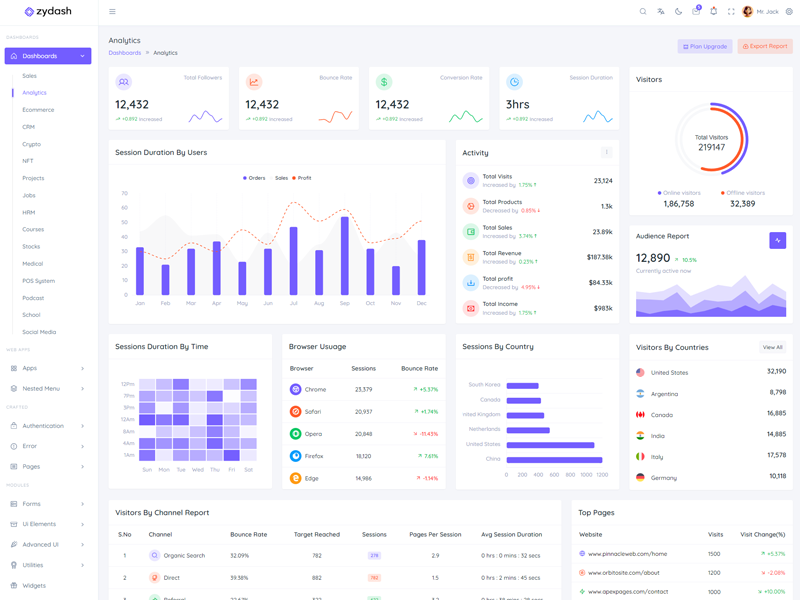This screenshot has width=800, height=600.
Task: Click the Plan Upgrade button
Action: tap(705, 46)
